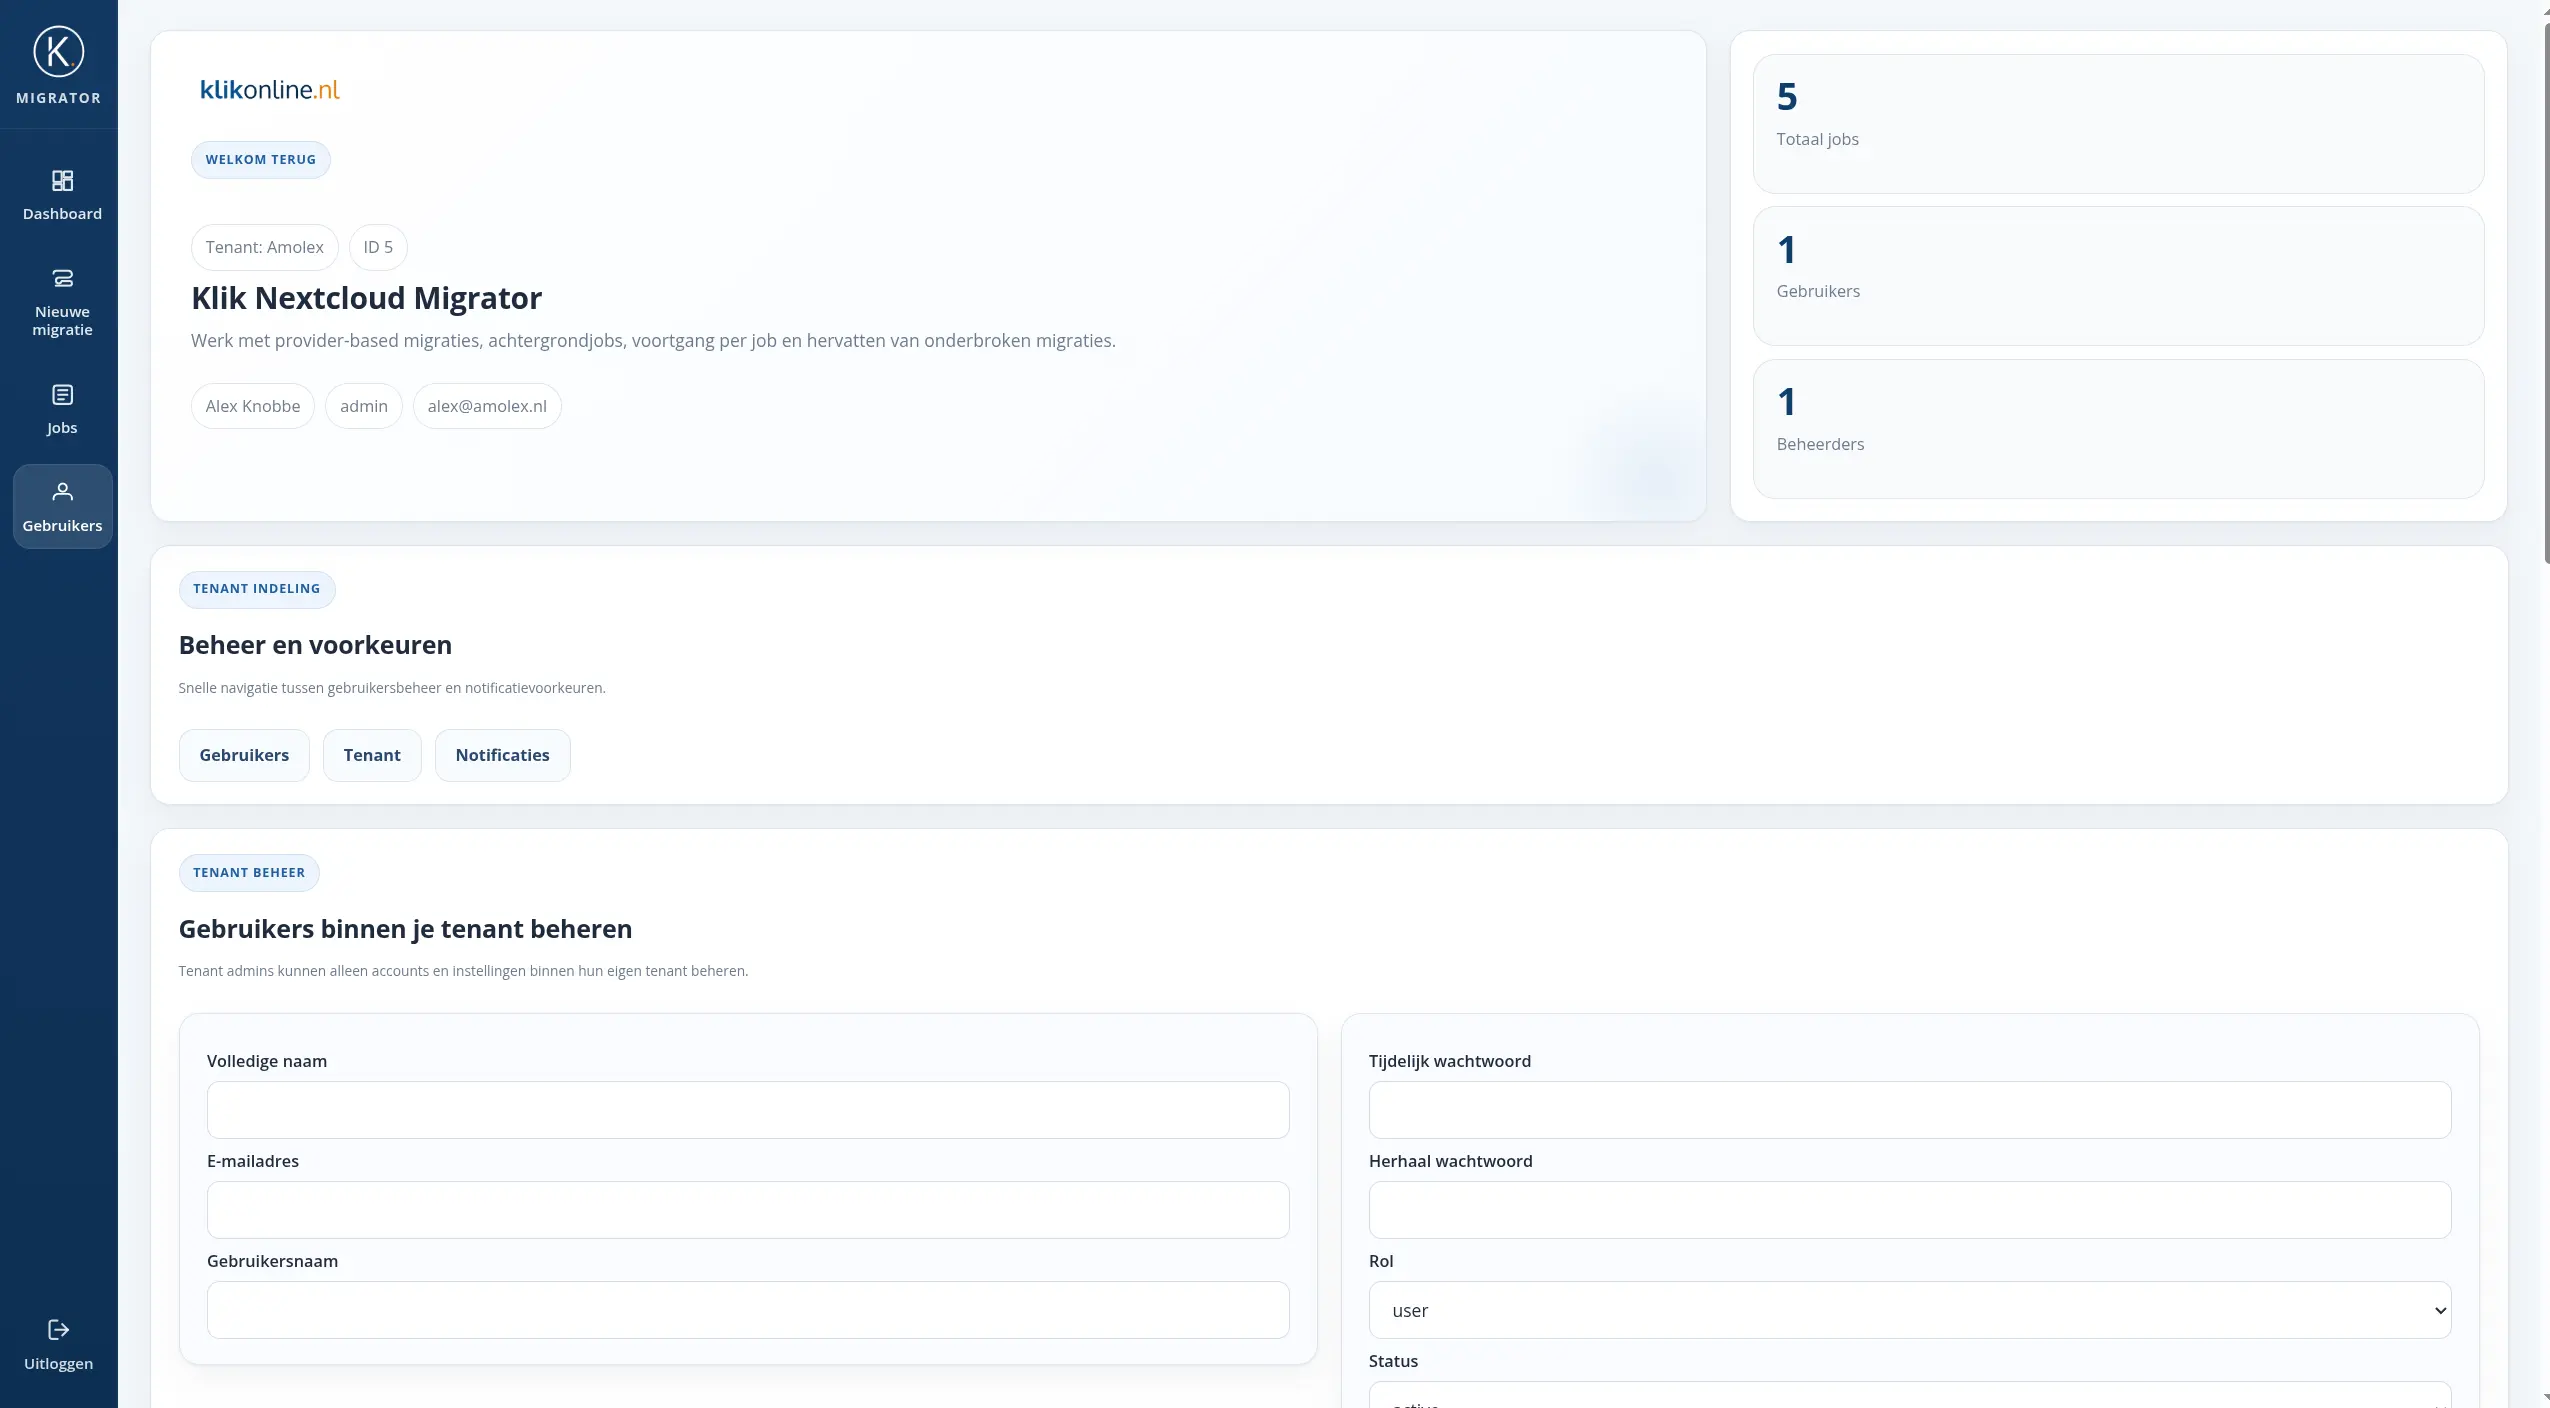Screen dimensions: 2550x1408
Task: Switch to the Tenant tab button
Action: tap(372, 755)
